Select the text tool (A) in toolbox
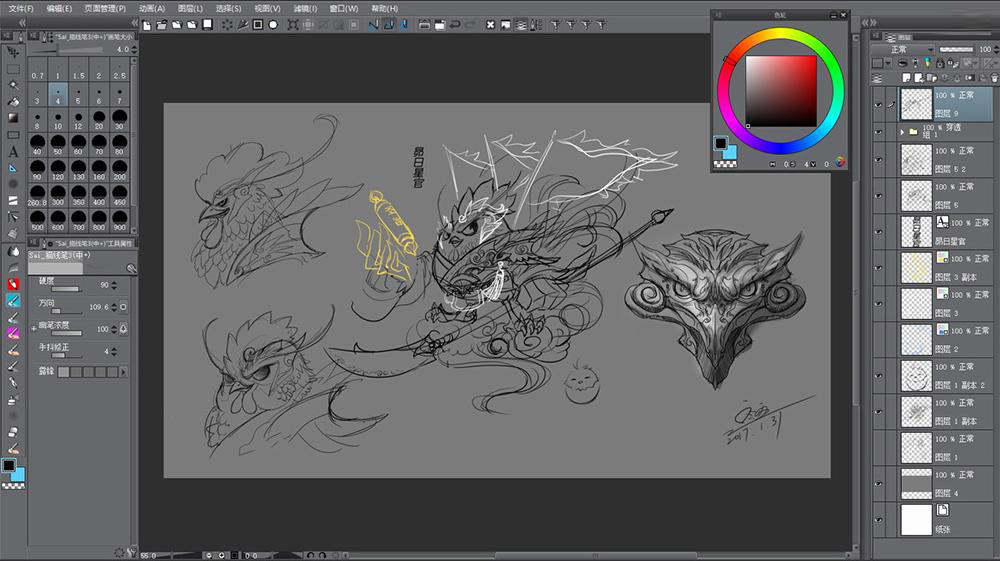The height and width of the screenshot is (561, 1000). click(13, 152)
